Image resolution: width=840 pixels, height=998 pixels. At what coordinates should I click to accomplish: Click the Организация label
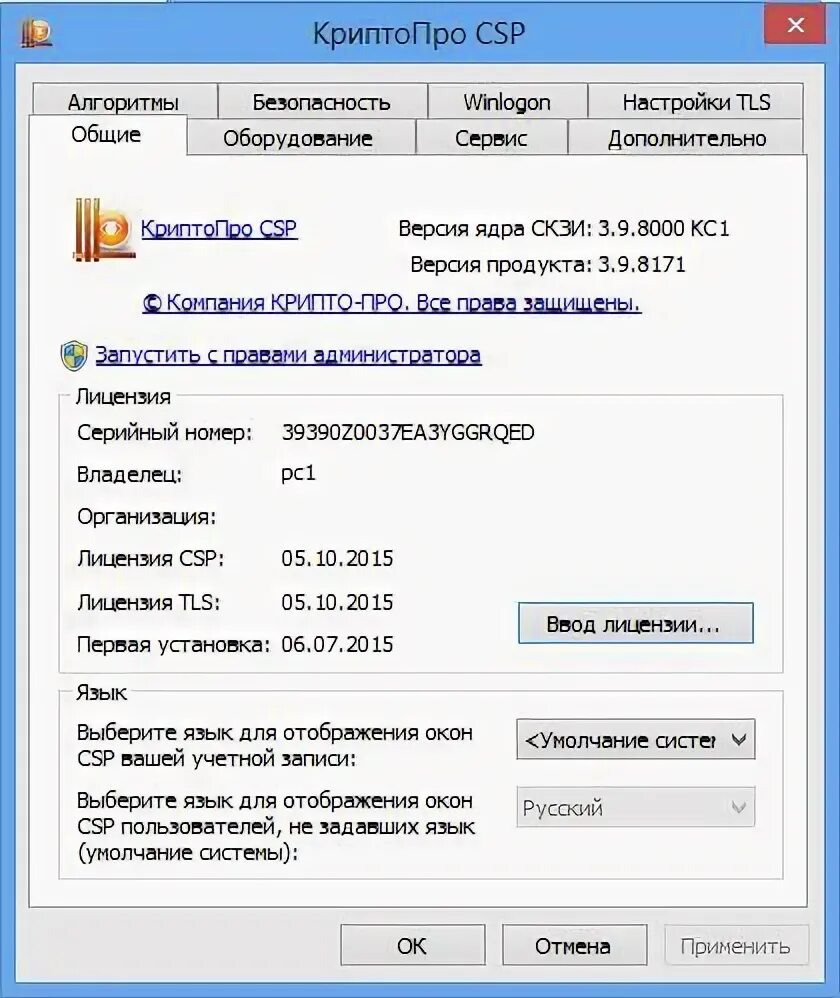click(x=147, y=517)
